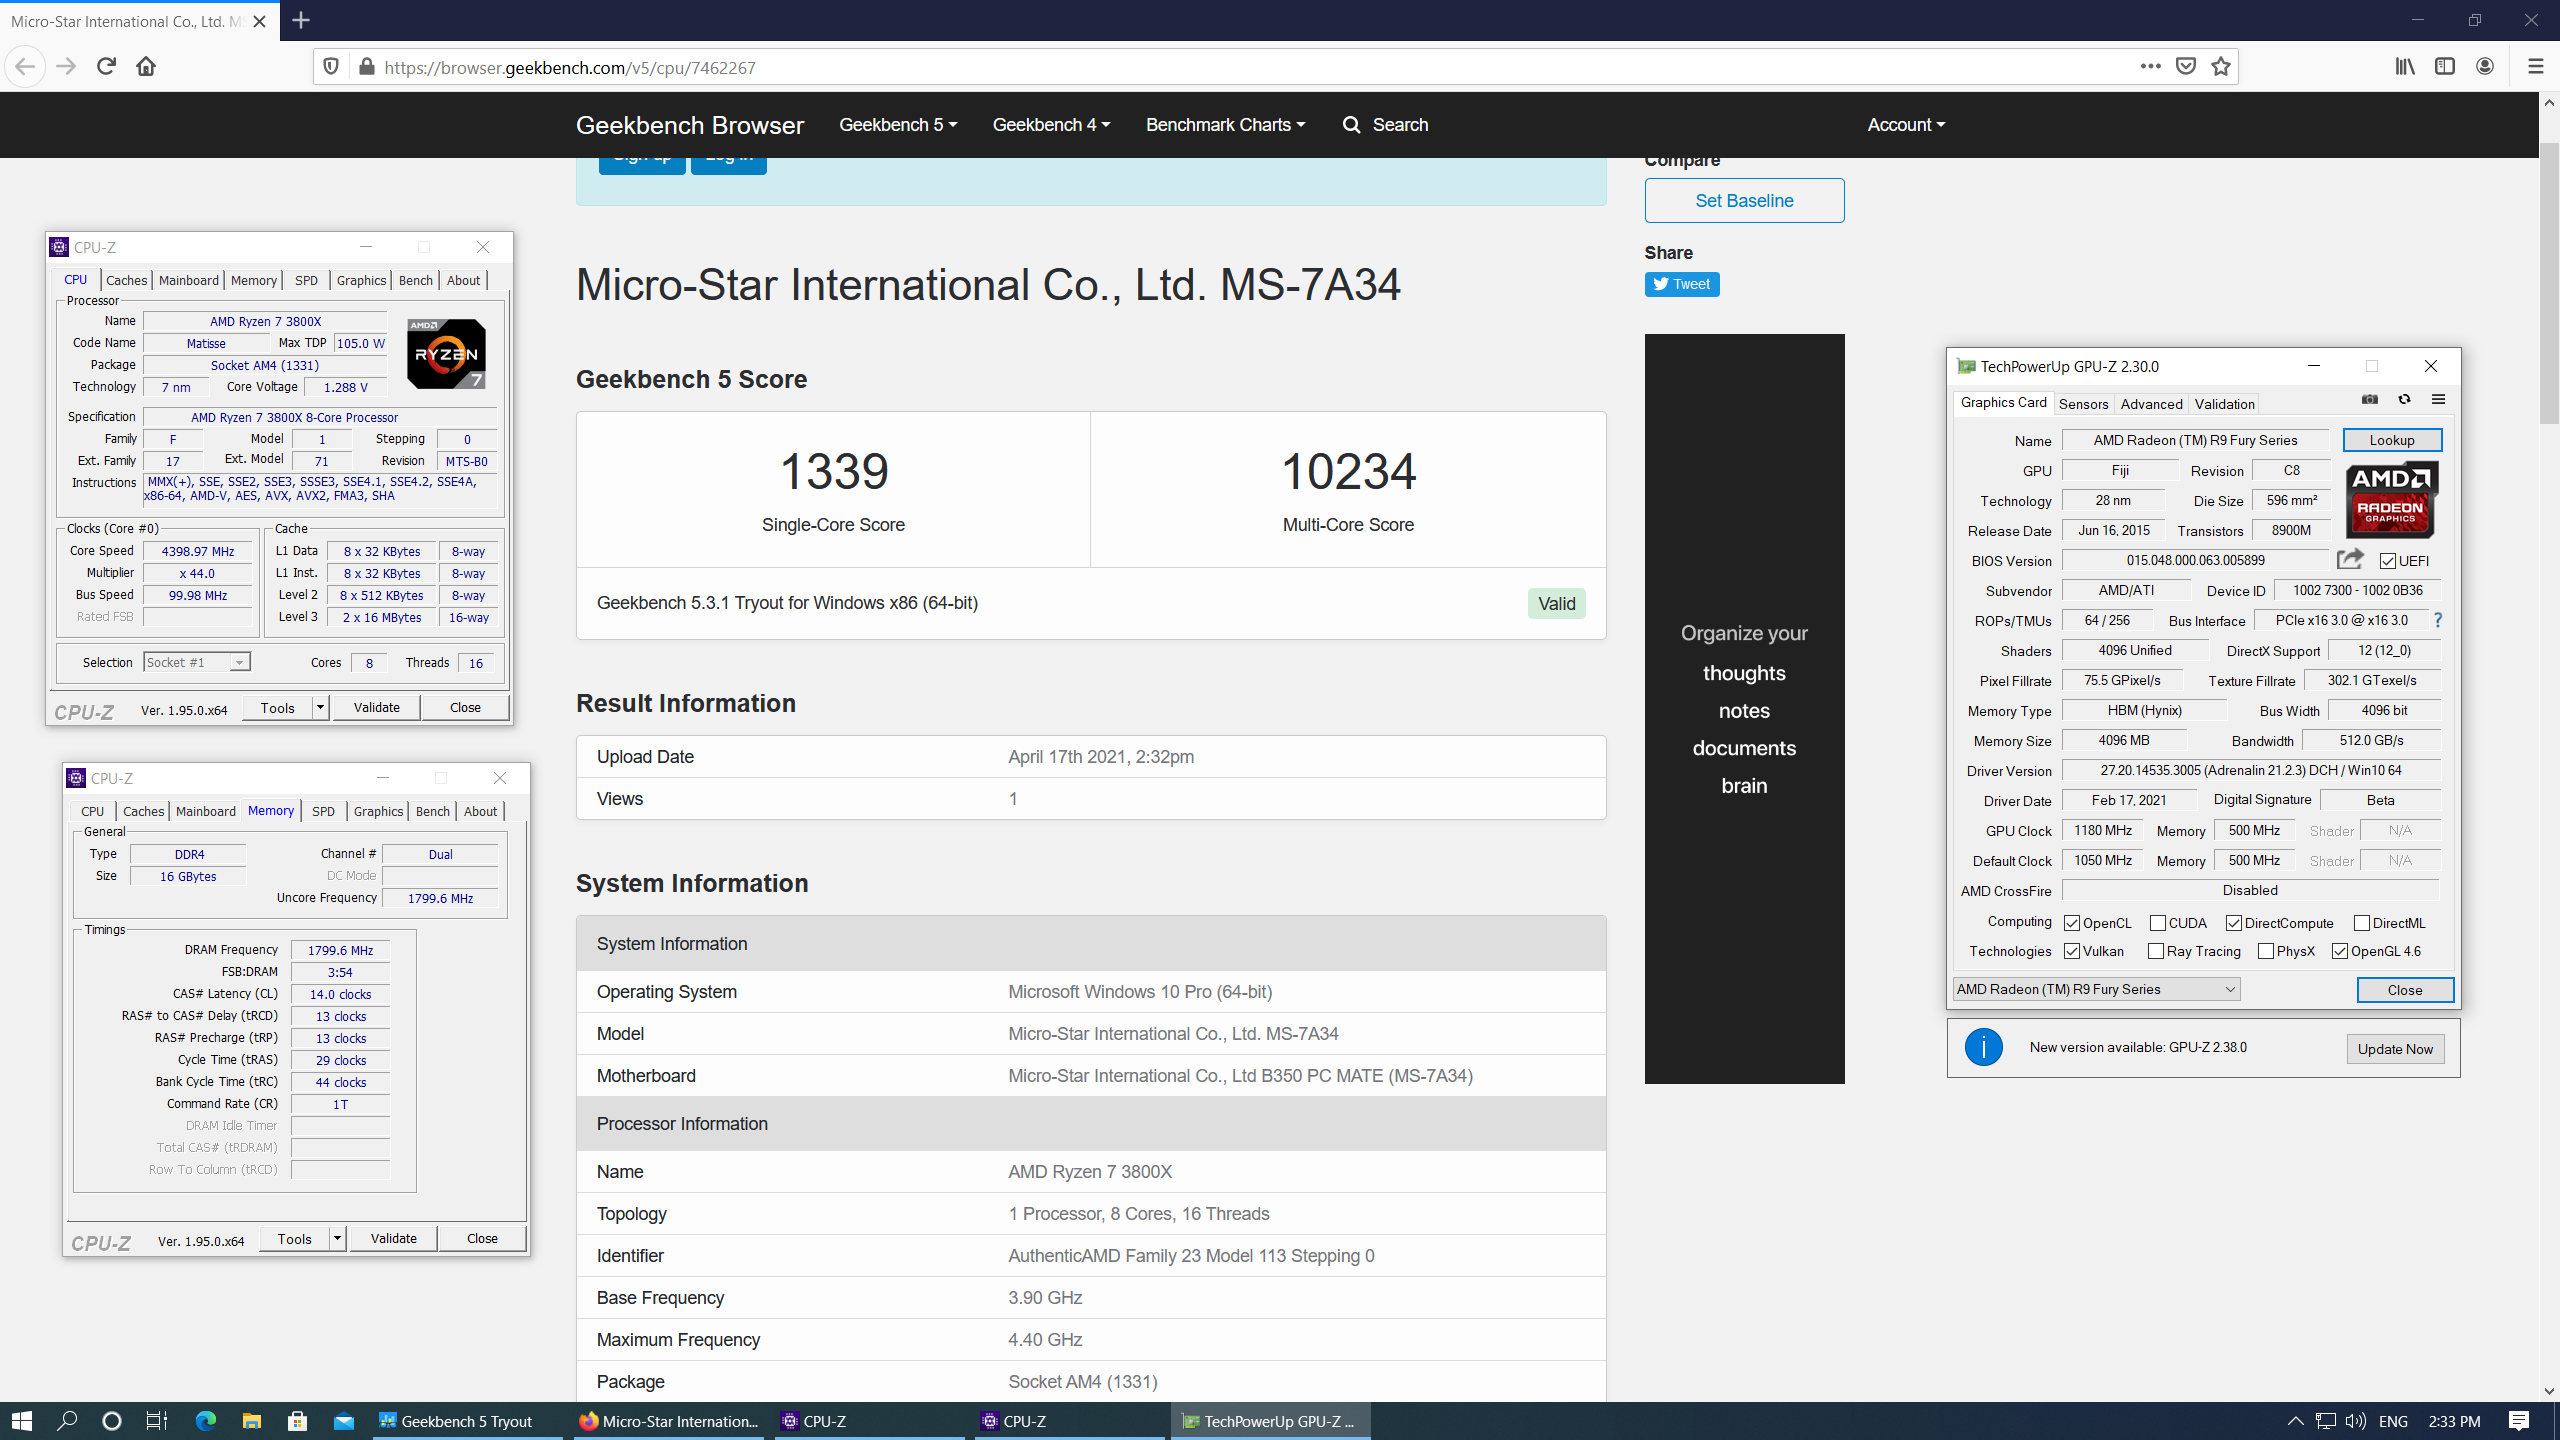Open a new browser tab
2560x1440 pixels.
[301, 20]
